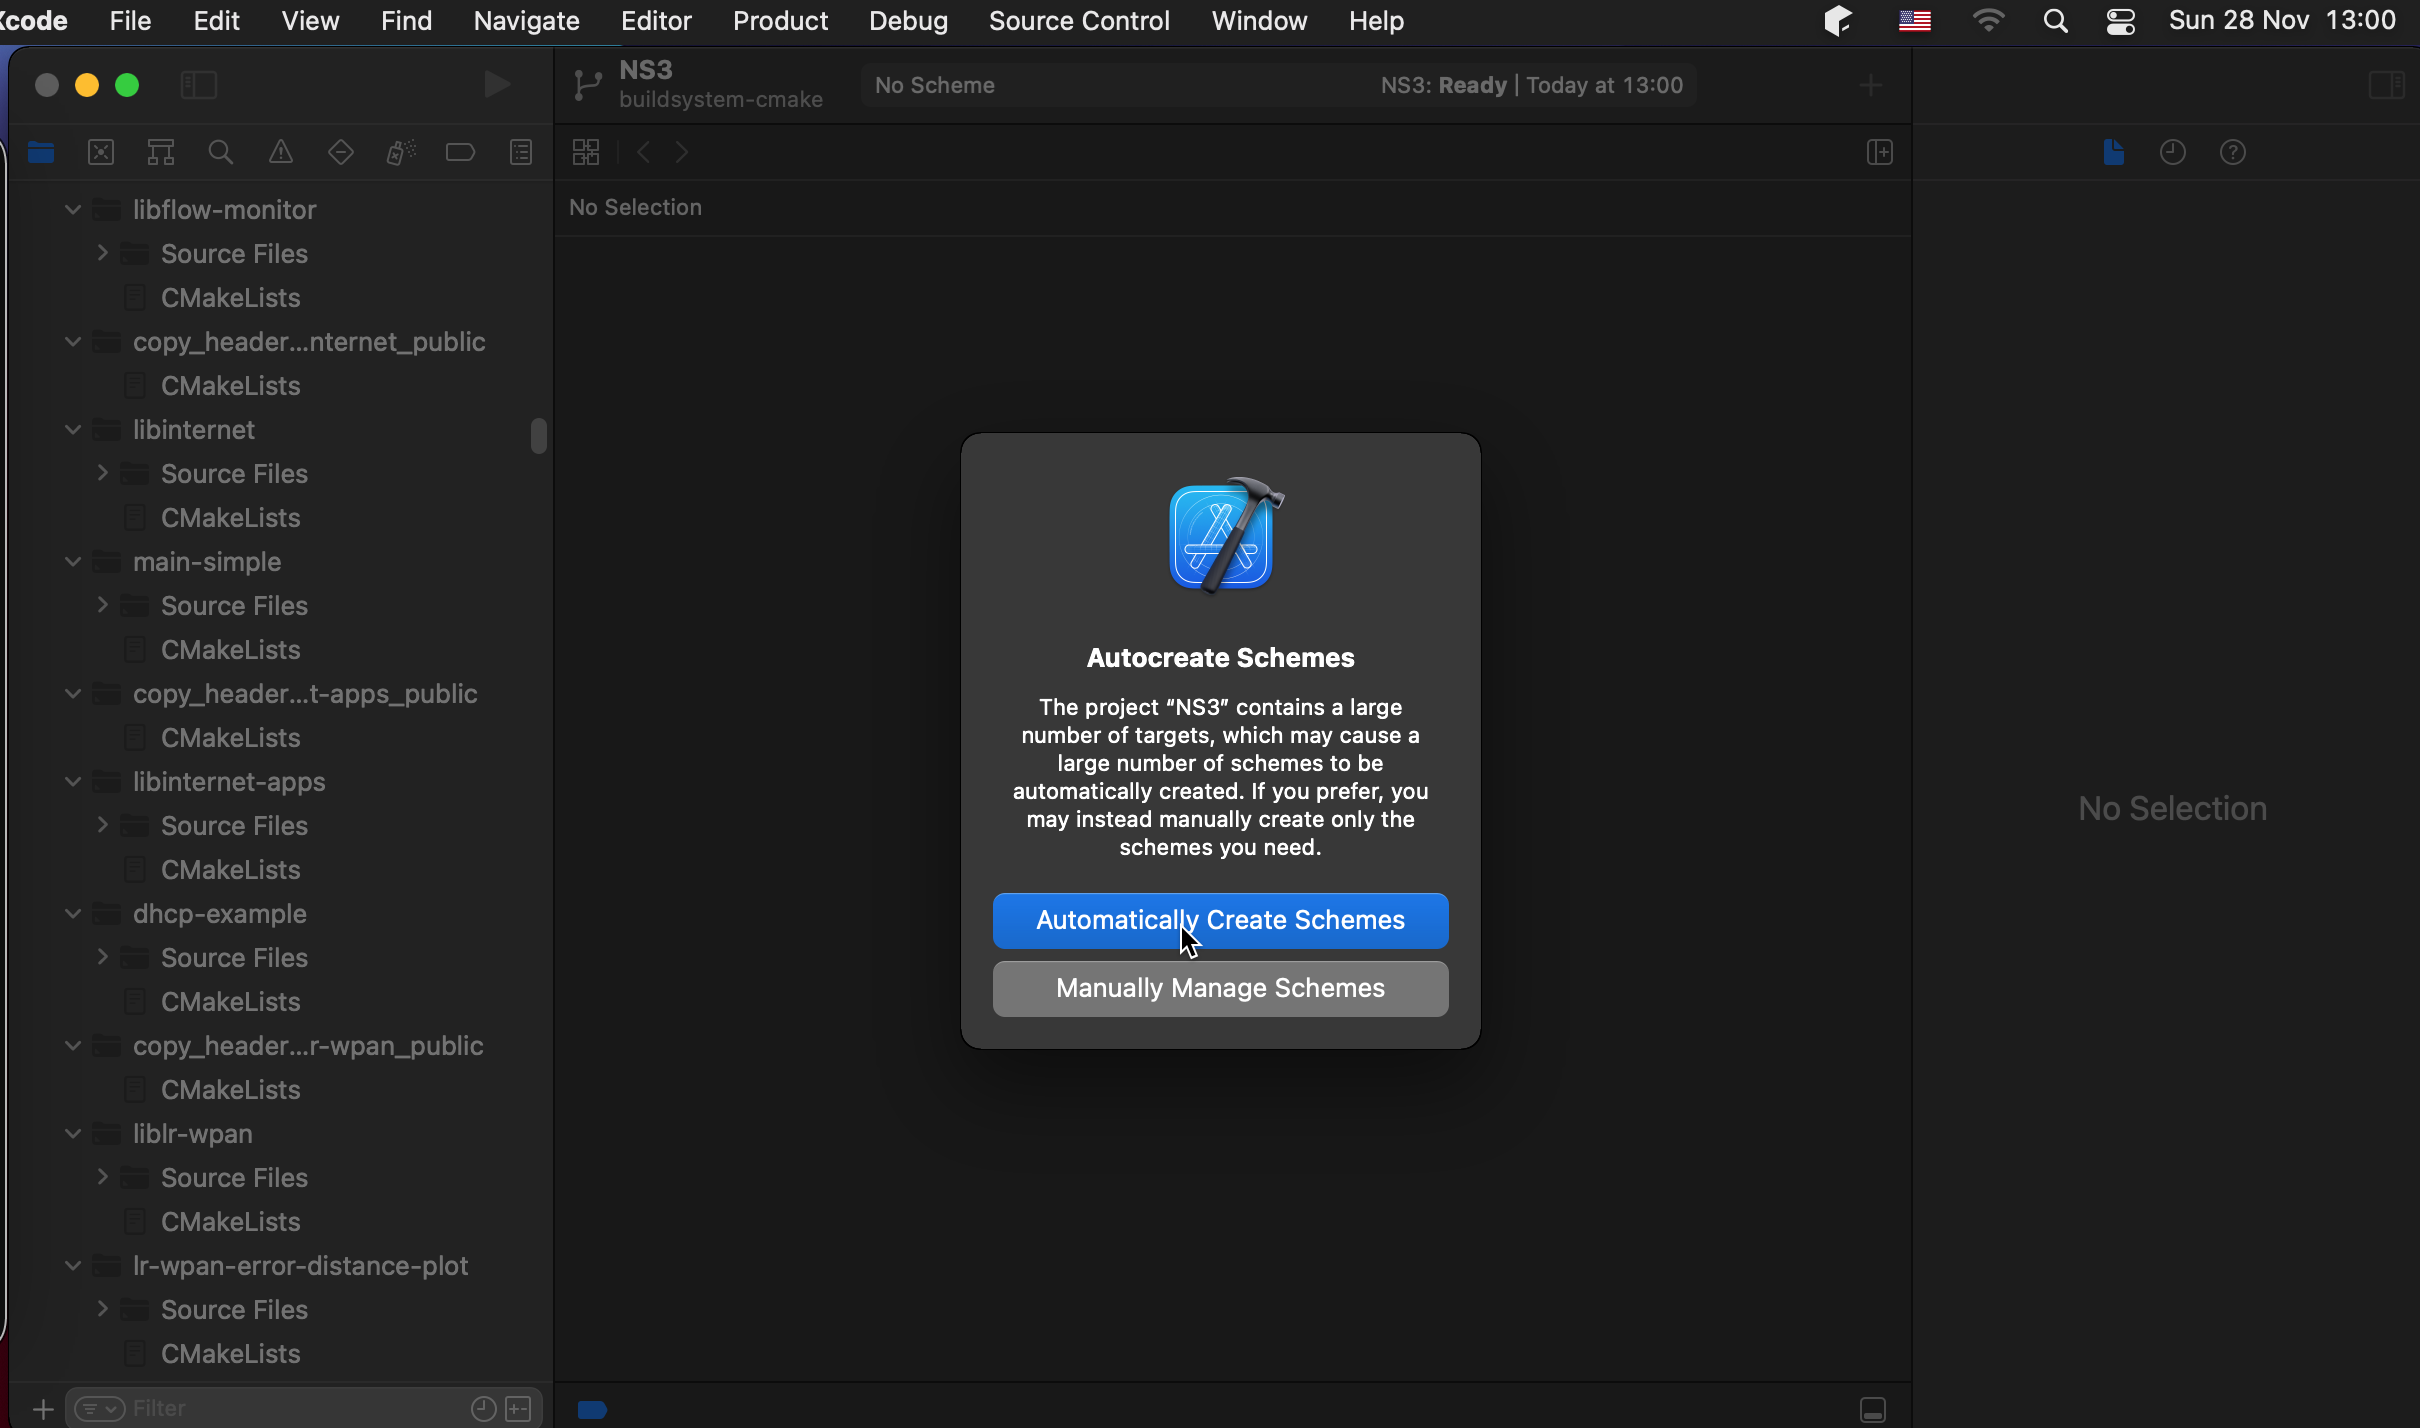Open the Issue navigator warning icon
Screen dimensions: 2420x1428
point(281,152)
